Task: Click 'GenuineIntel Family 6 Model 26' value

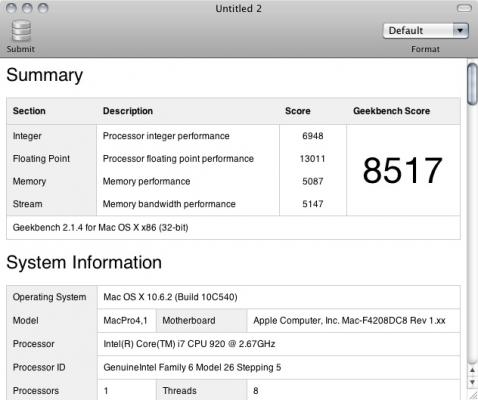Action: (x=192, y=368)
